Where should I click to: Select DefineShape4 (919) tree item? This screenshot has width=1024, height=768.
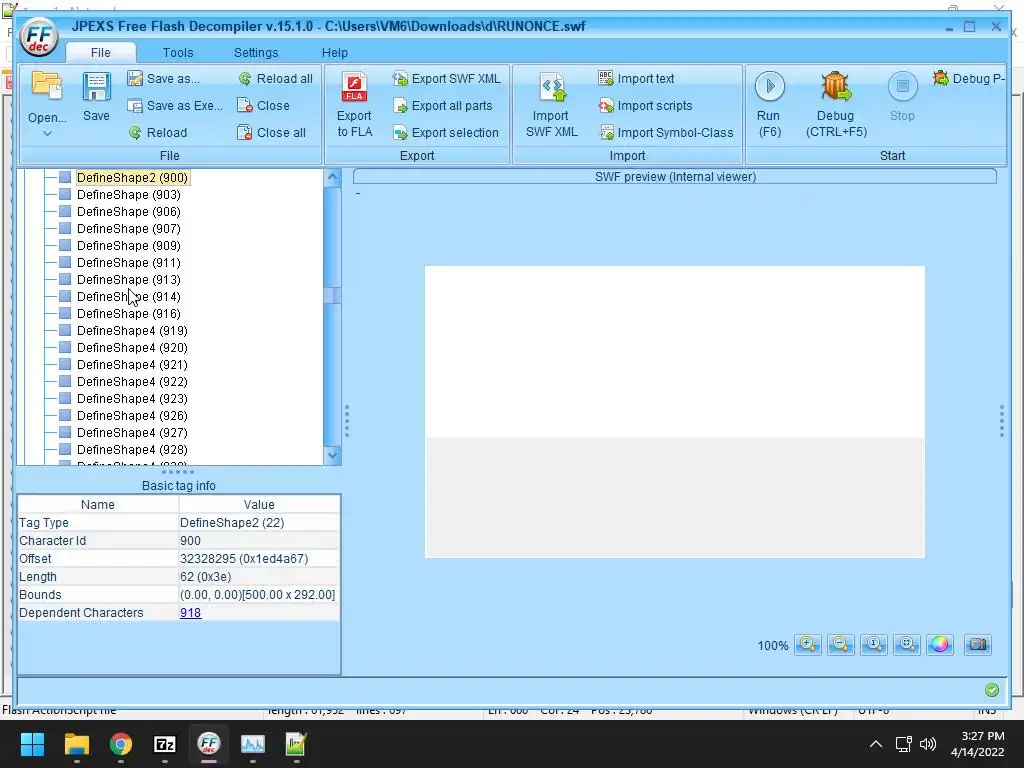click(x=132, y=330)
